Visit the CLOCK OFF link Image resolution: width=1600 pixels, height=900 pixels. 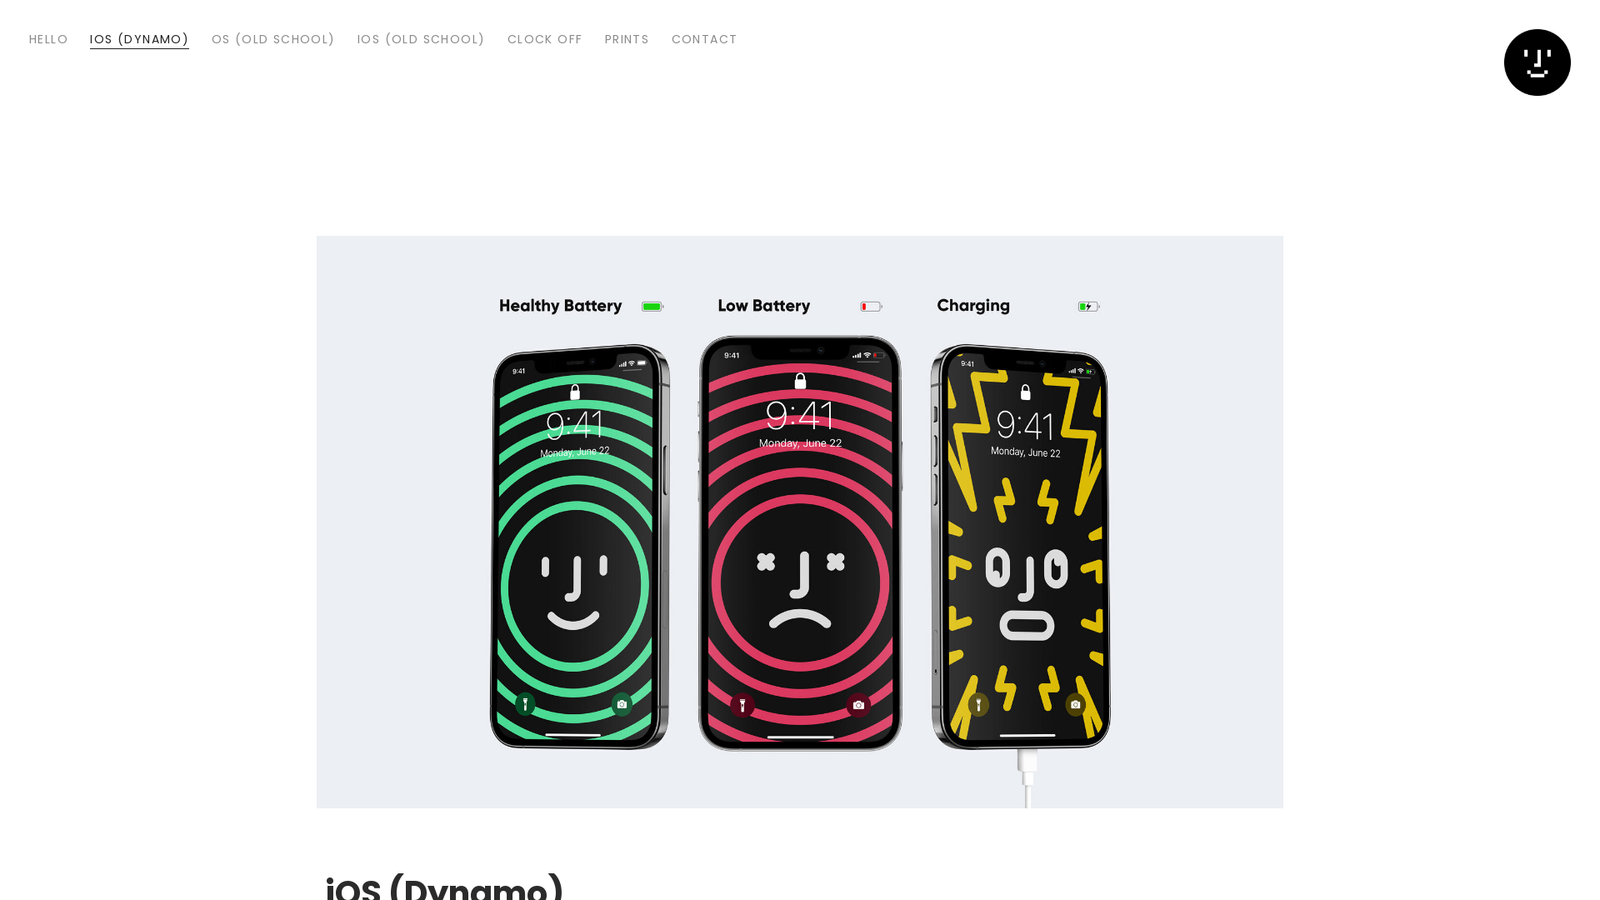coord(545,40)
